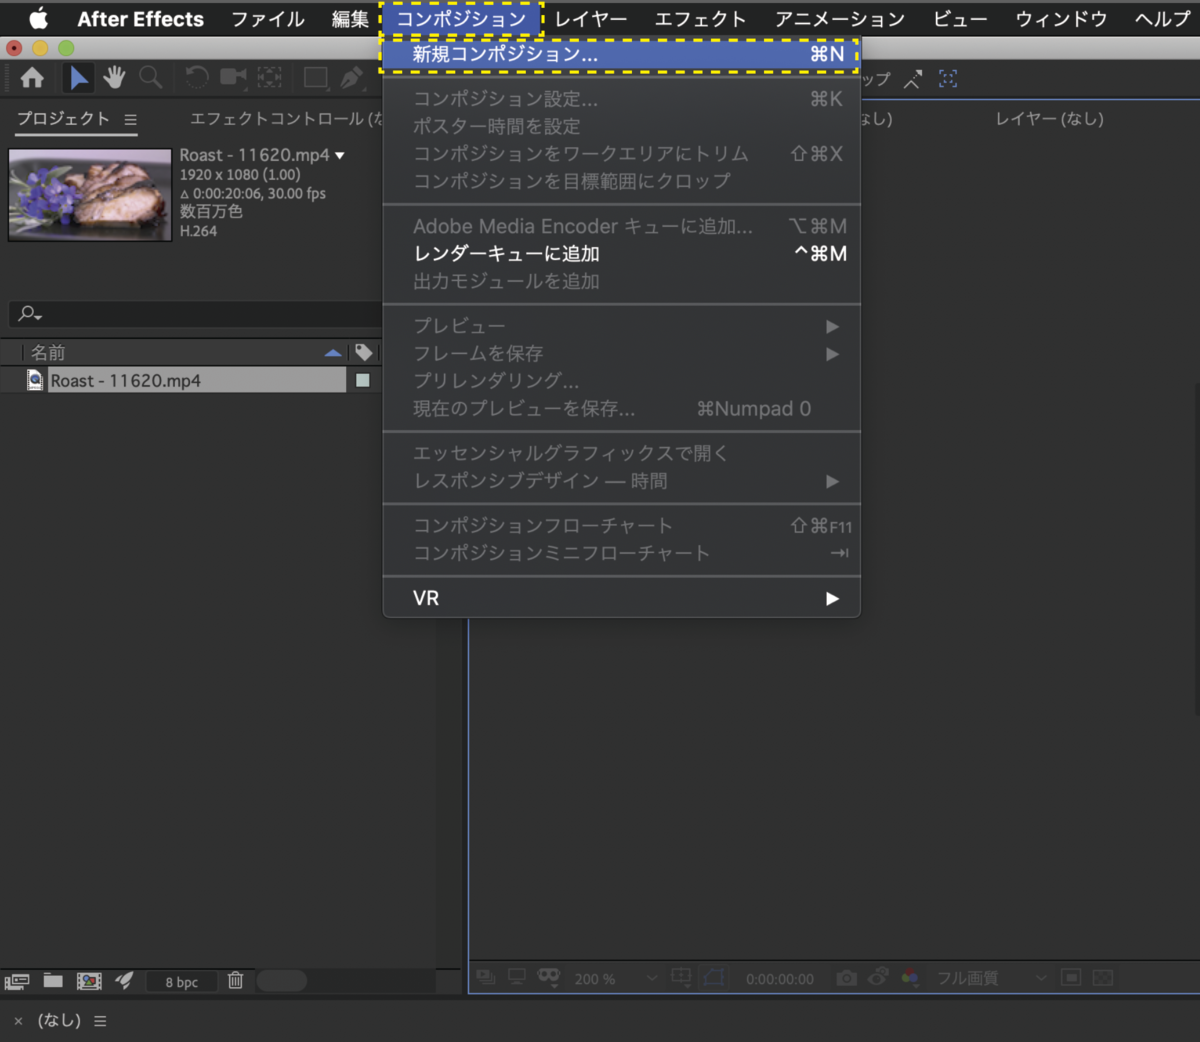Select the Selection arrow tool

click(x=78, y=78)
